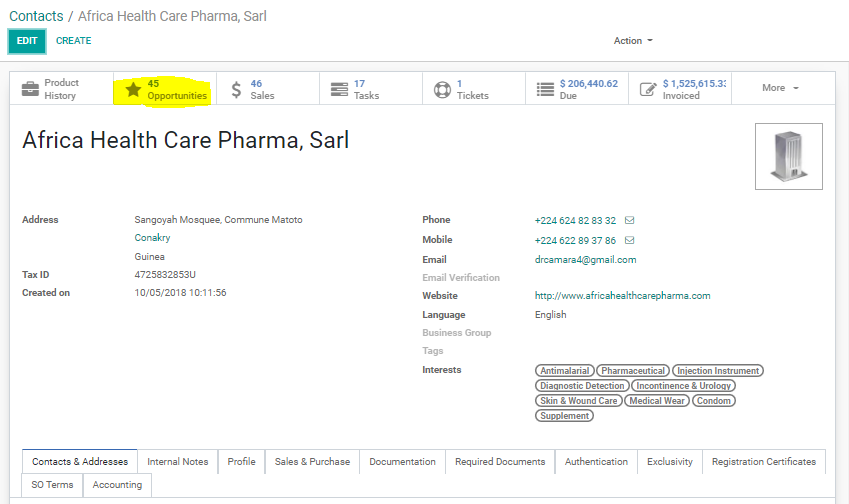Click the Incontinence & Urology interest tag
This screenshot has height=504, width=849.
click(x=683, y=386)
